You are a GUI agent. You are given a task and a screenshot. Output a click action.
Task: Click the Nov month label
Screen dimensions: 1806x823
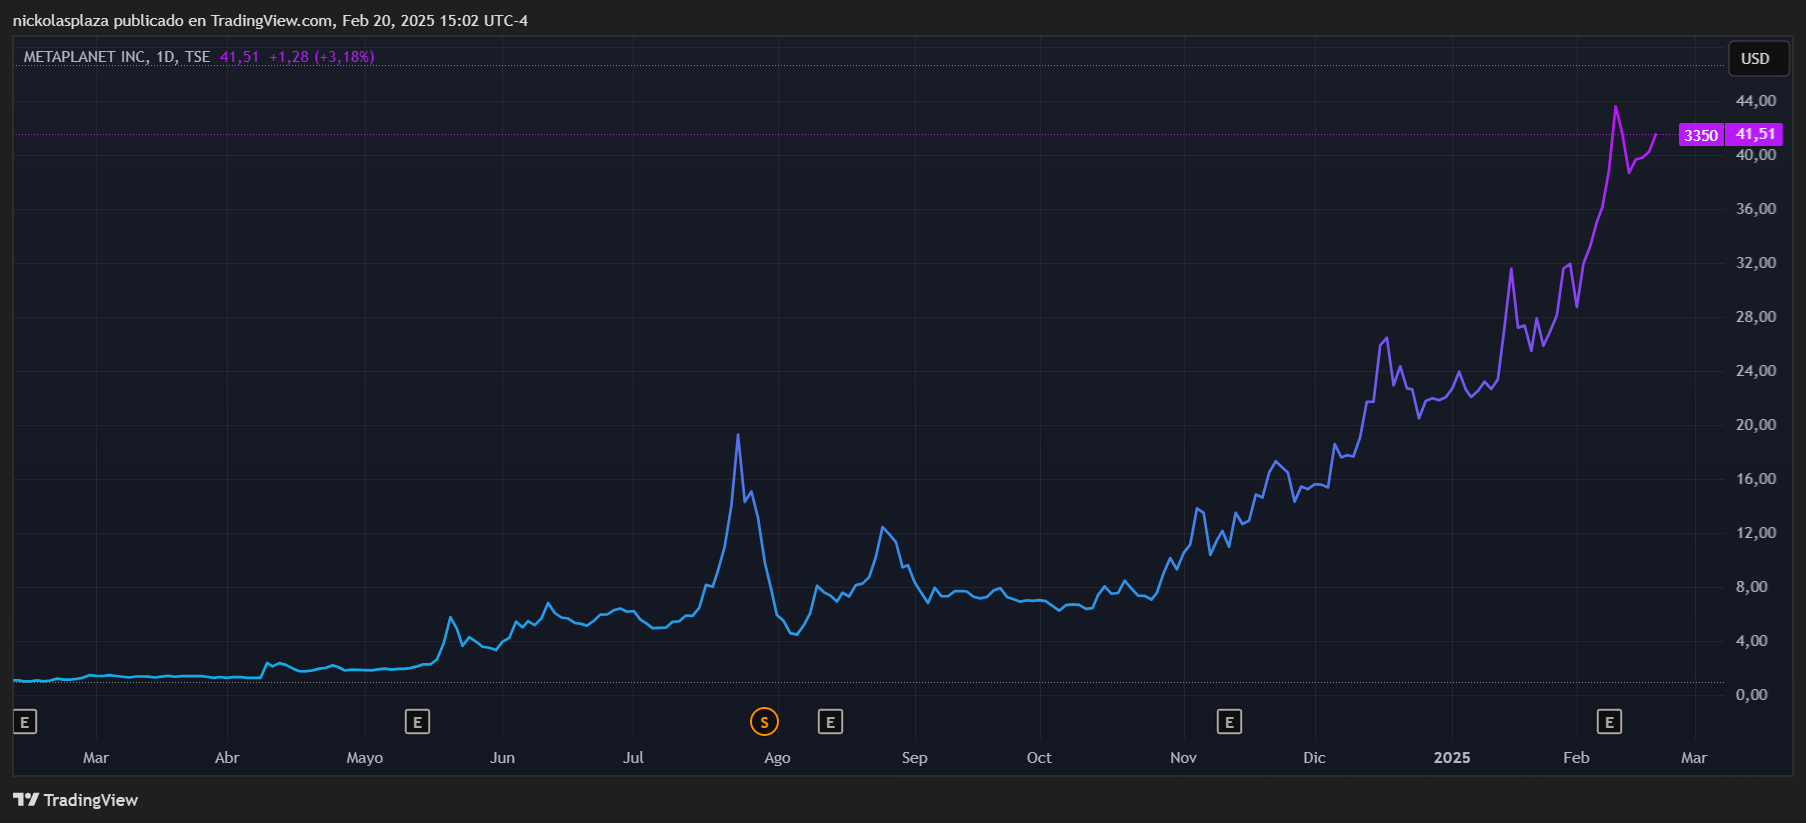[x=1183, y=758]
